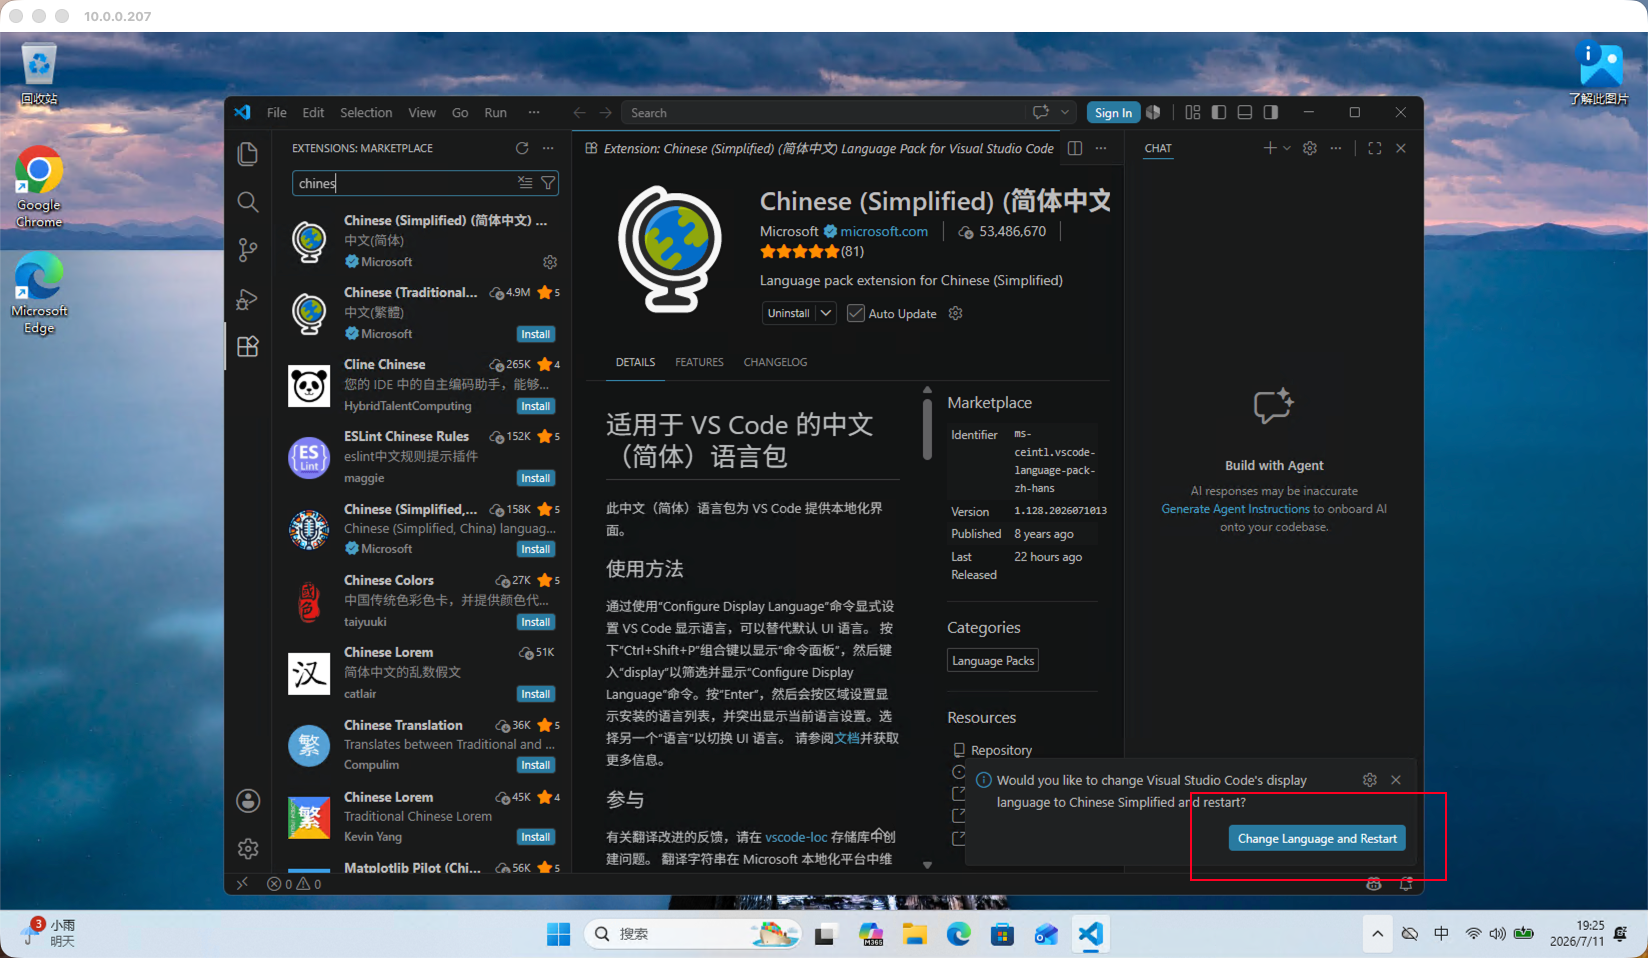Image resolution: width=1648 pixels, height=958 pixels.
Task: Maximize the chat panel
Action: point(1375,148)
